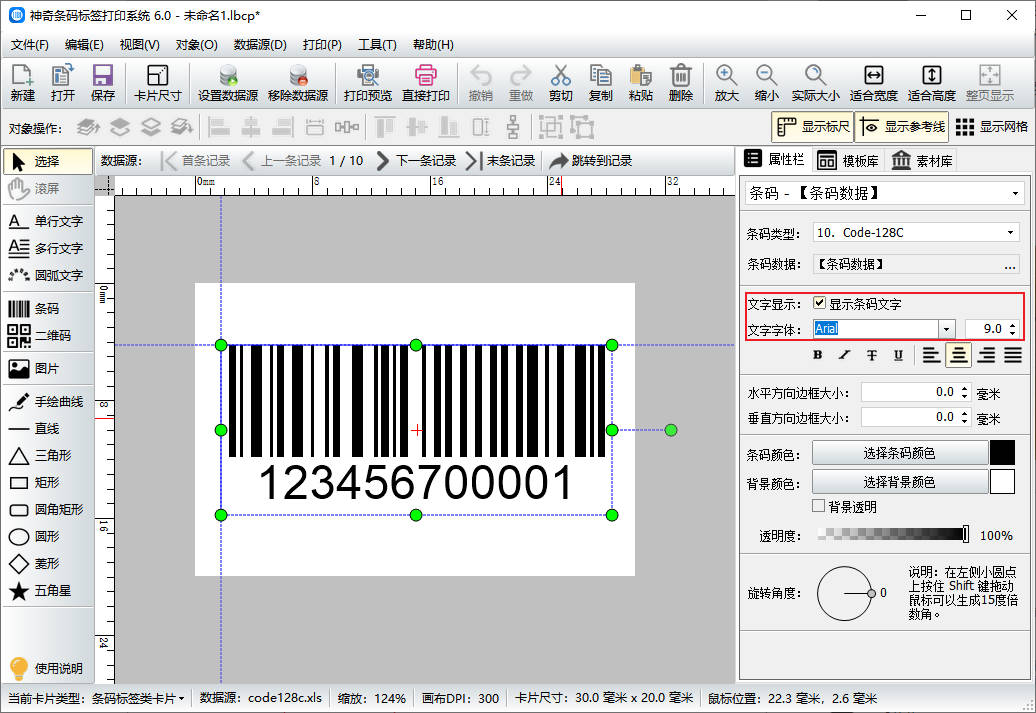This screenshot has height=713, width=1036.
Task: Toggle 显示网格 grid display
Action: click(992, 127)
